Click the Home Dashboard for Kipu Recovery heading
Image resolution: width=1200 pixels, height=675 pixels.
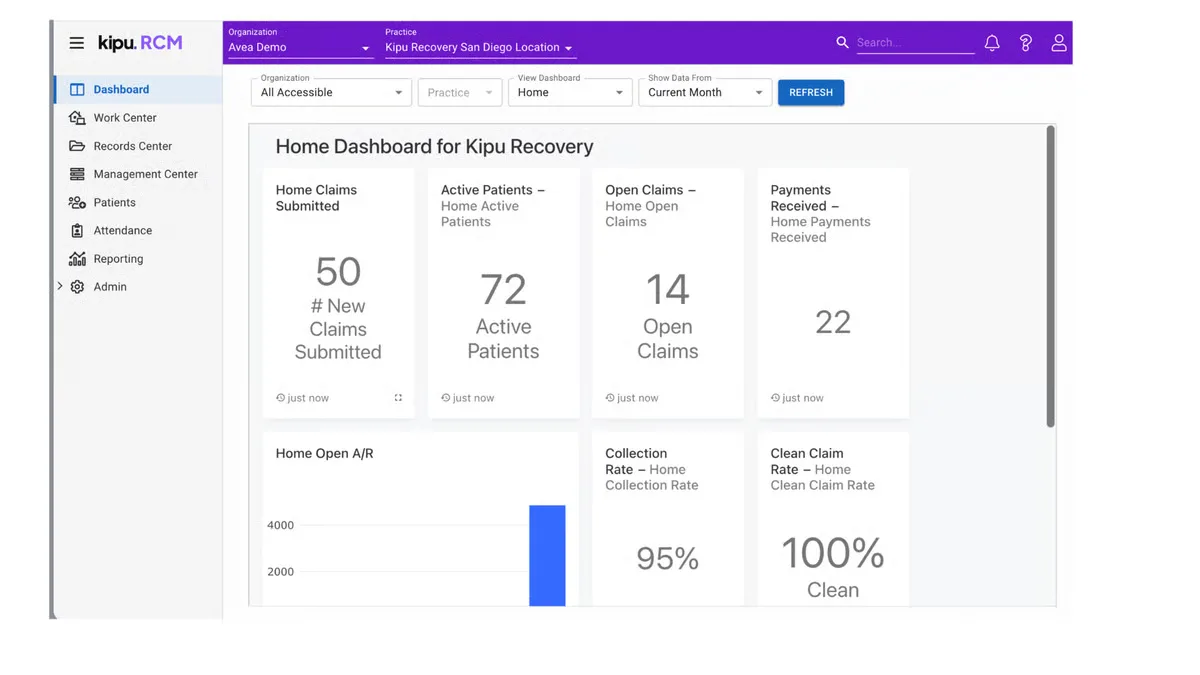pos(434,146)
